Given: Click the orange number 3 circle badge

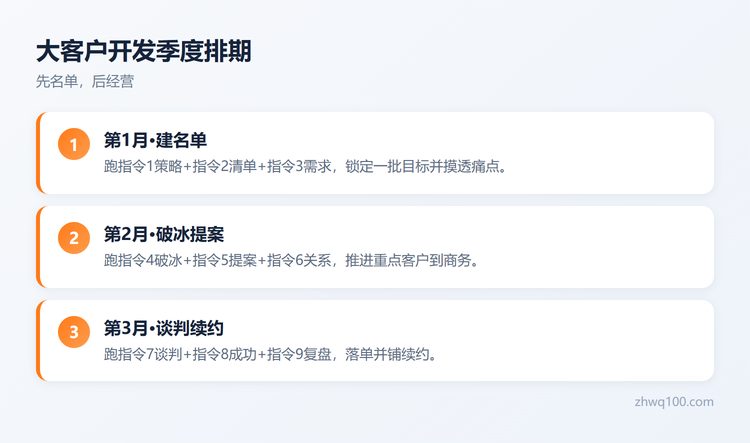Looking at the screenshot, I should 74,332.
